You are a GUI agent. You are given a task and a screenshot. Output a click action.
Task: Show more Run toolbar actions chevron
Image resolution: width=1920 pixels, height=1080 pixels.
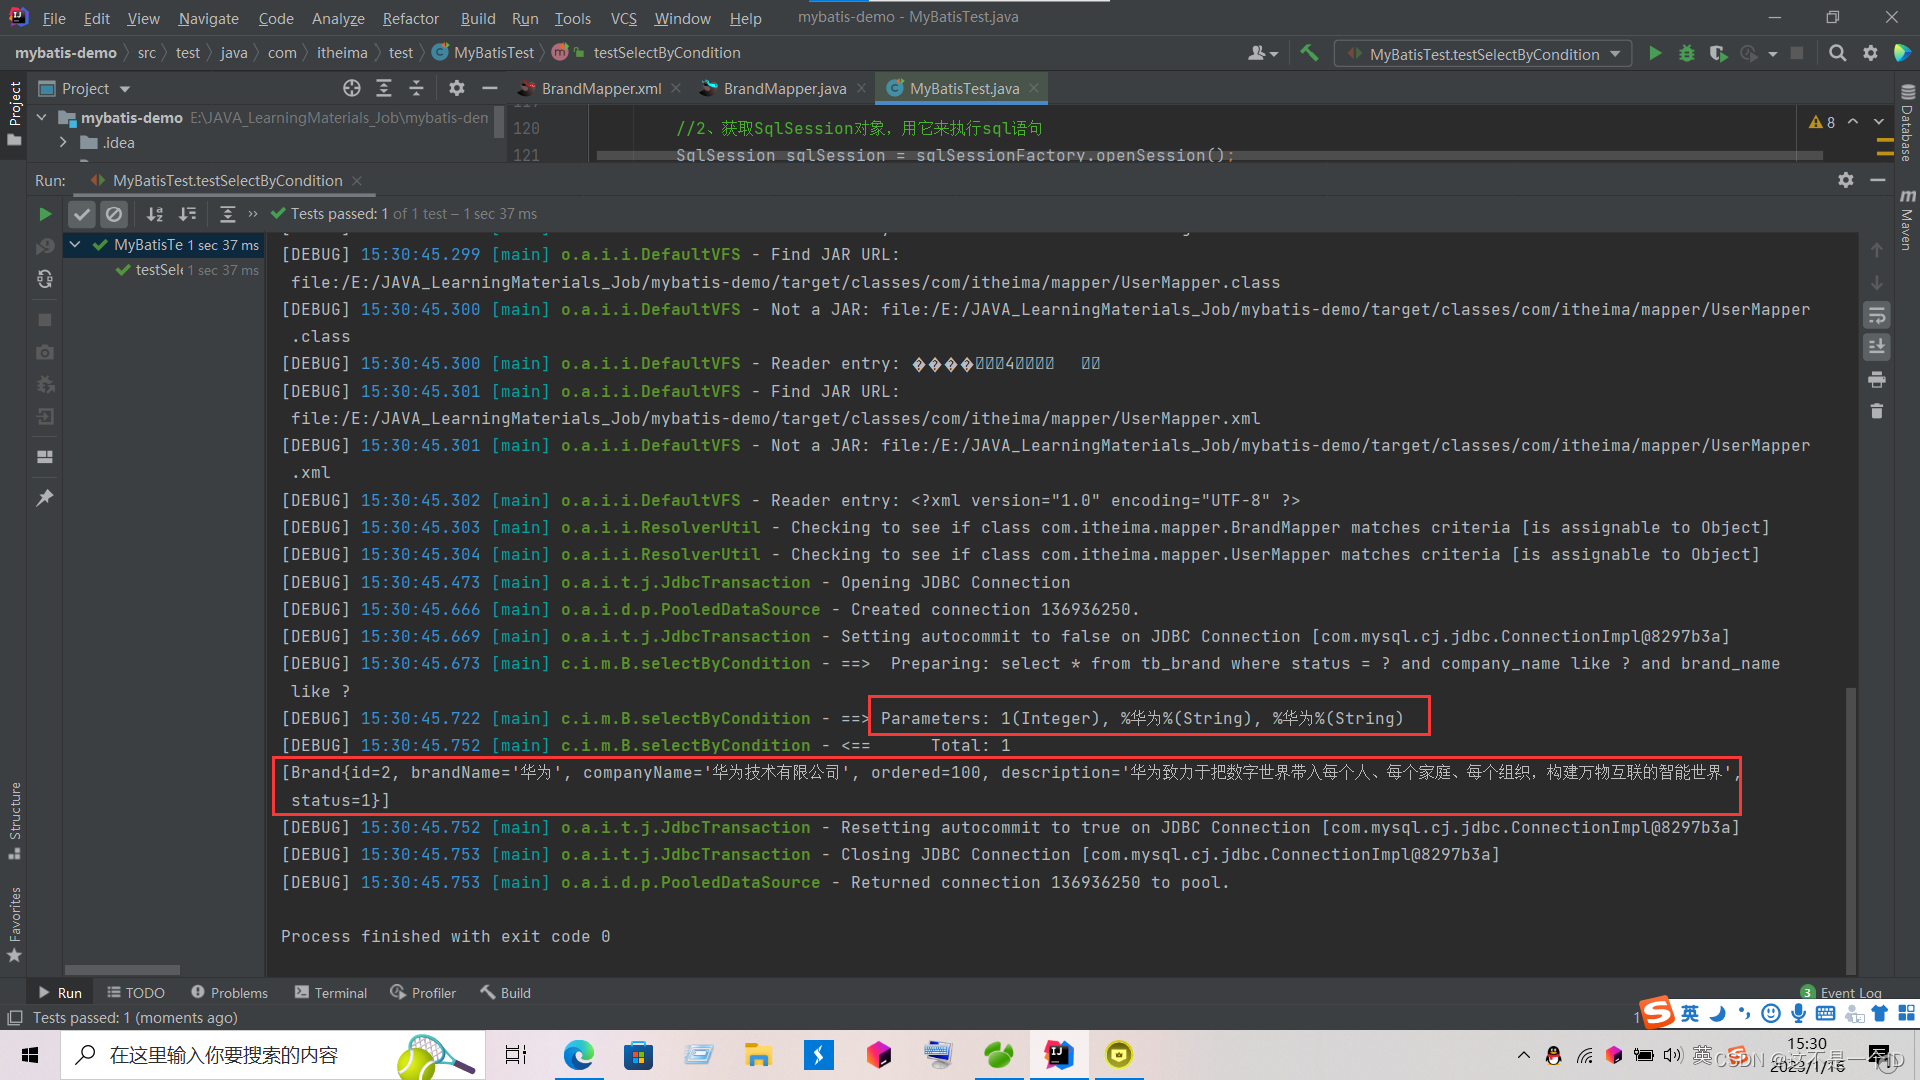pyautogui.click(x=253, y=214)
